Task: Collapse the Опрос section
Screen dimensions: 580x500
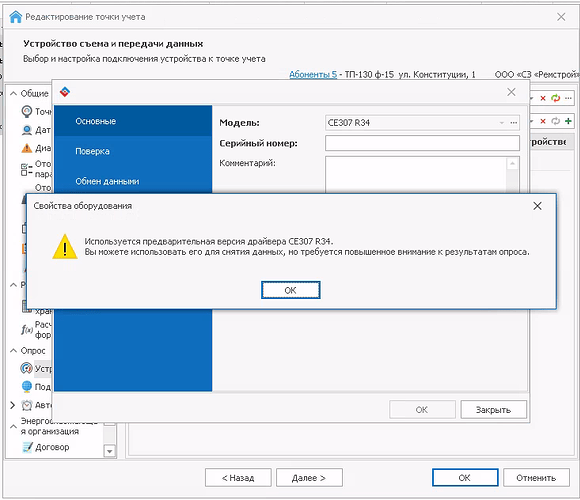Action: pos(13,351)
